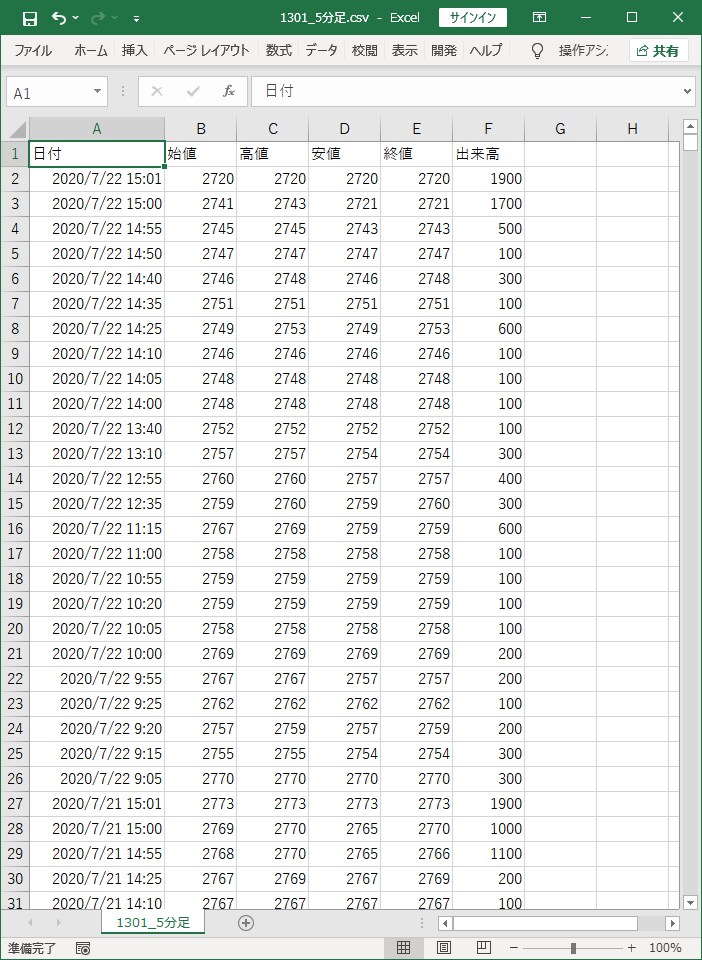The width and height of the screenshot is (702, 960).
Task: Switch to Normal view icon
Action: (403, 948)
